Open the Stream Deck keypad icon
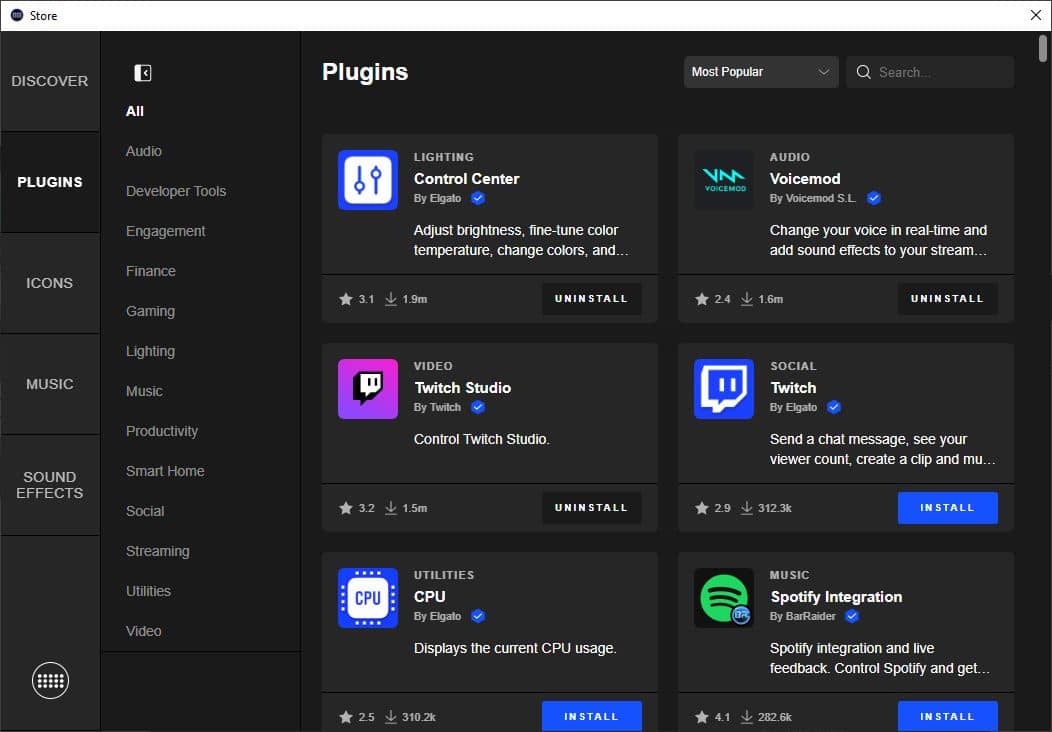The height and width of the screenshot is (732, 1052). (50, 680)
